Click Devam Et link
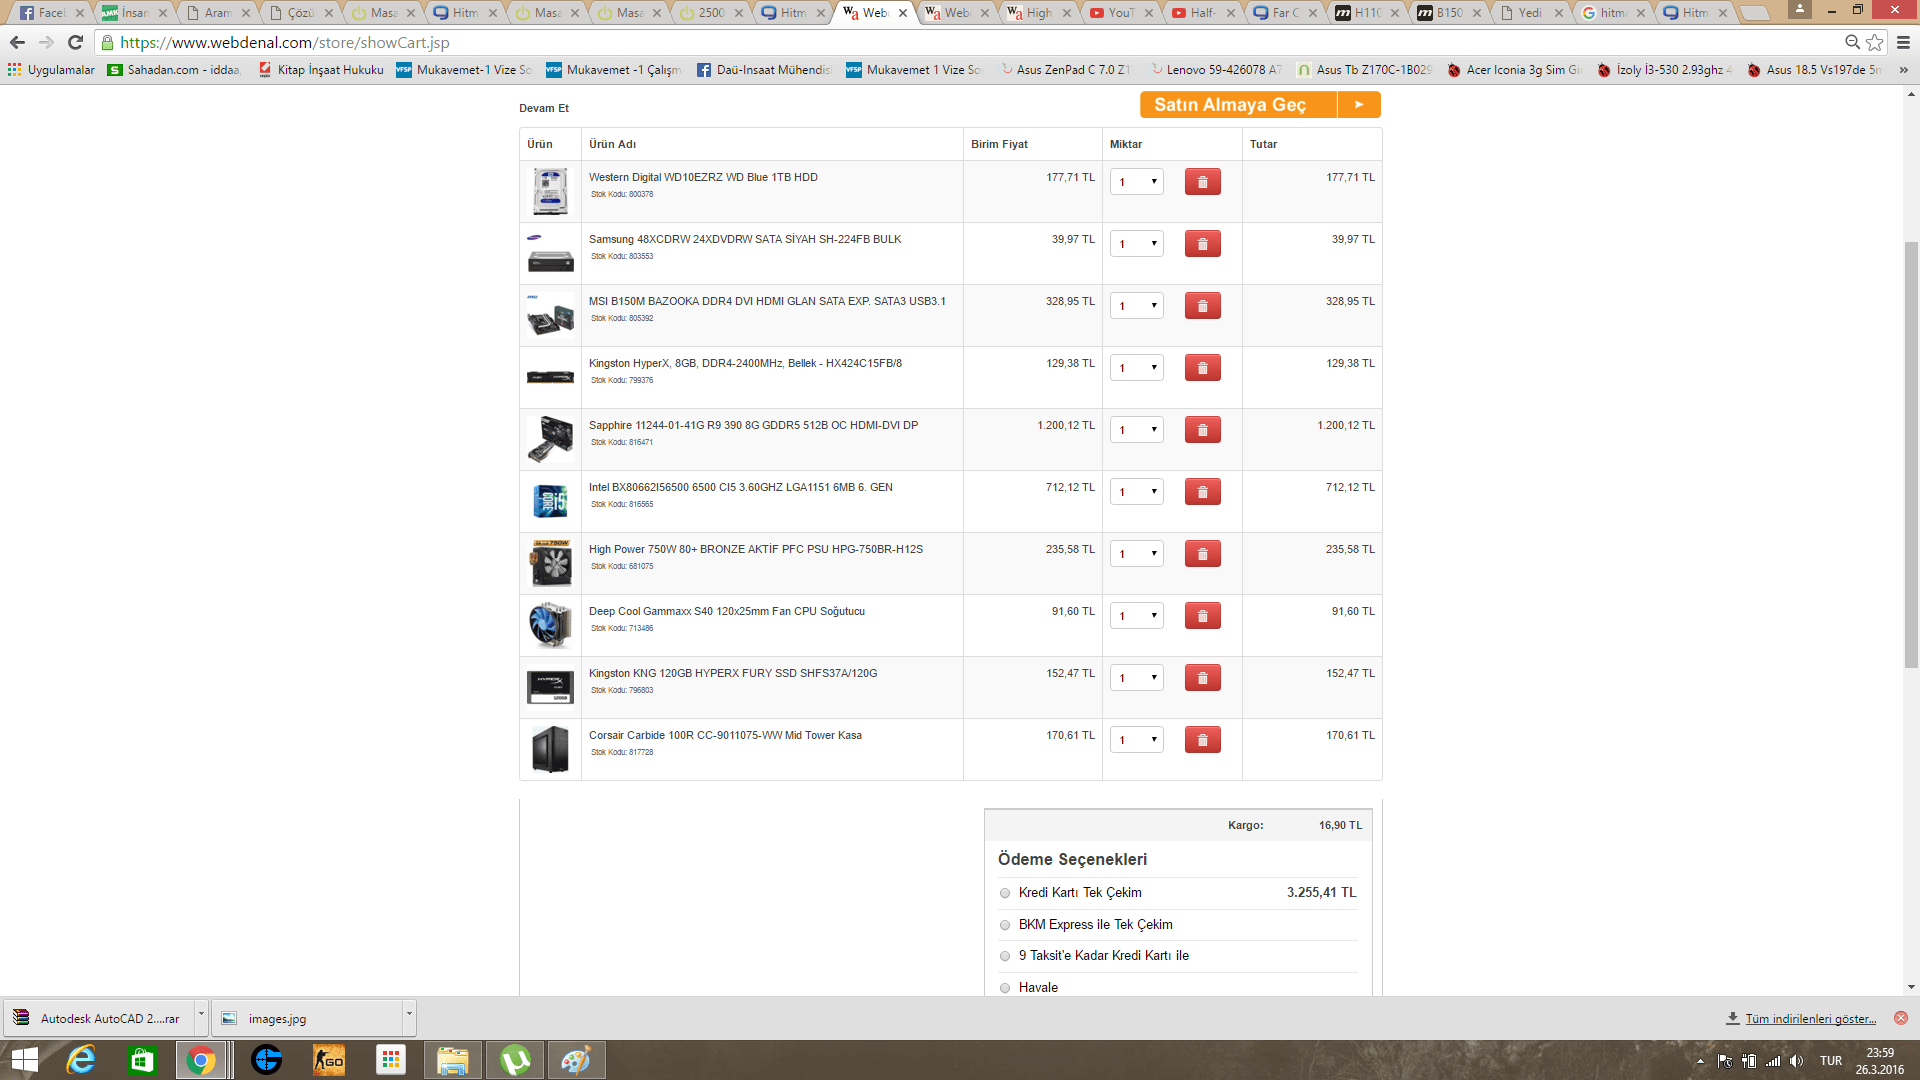1920x1080 pixels. pos(543,108)
